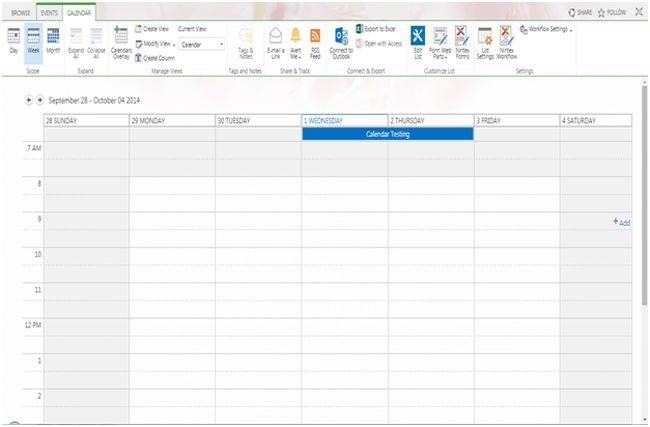The image size is (650, 427).
Task: Click the 4 Saturday column header
Action: pyautogui.click(x=596, y=121)
